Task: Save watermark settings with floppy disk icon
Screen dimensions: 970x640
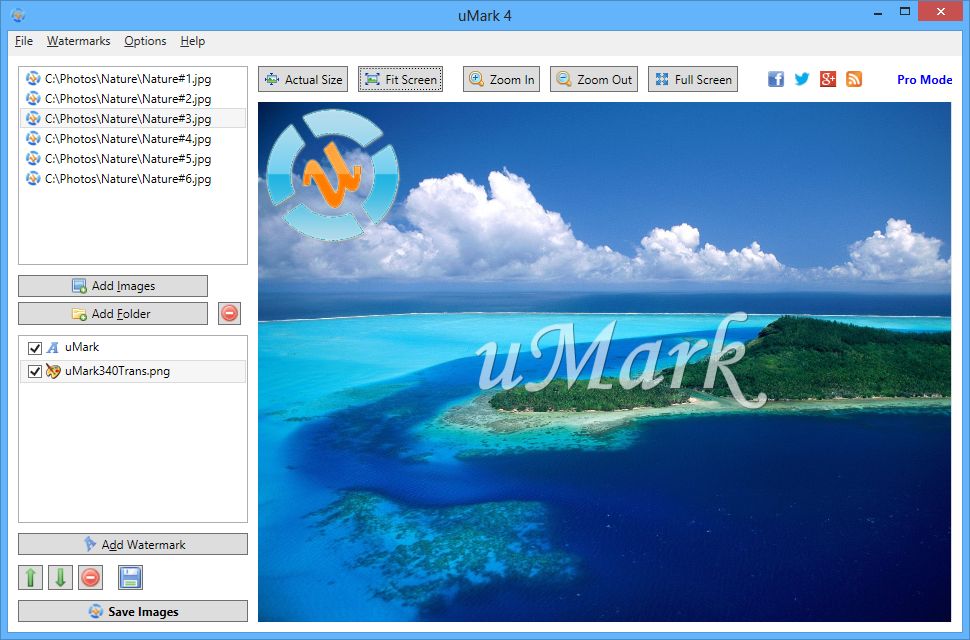Action: tap(131, 578)
